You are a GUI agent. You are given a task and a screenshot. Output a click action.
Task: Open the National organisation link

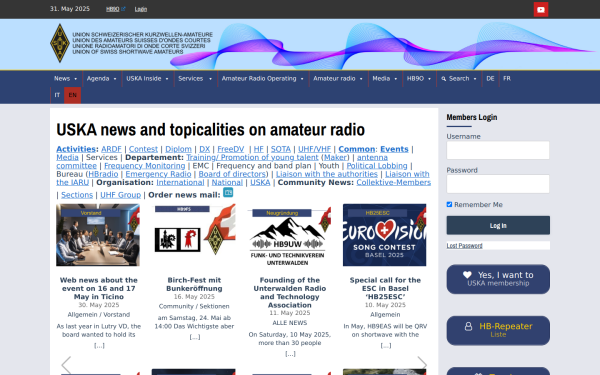pyautogui.click(x=227, y=183)
